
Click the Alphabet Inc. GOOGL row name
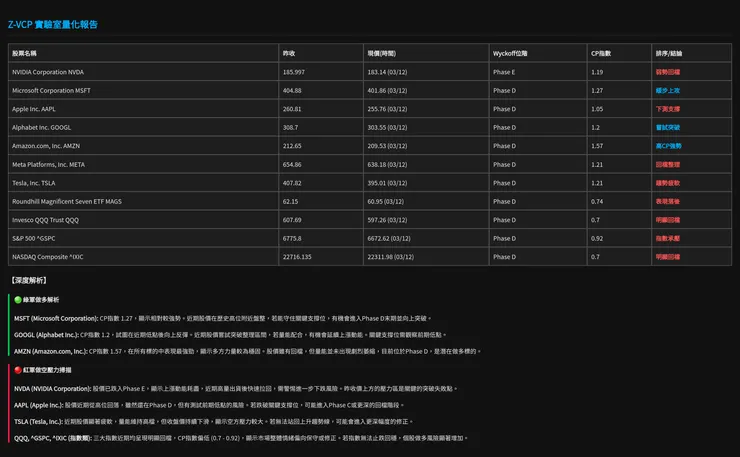tap(42, 127)
